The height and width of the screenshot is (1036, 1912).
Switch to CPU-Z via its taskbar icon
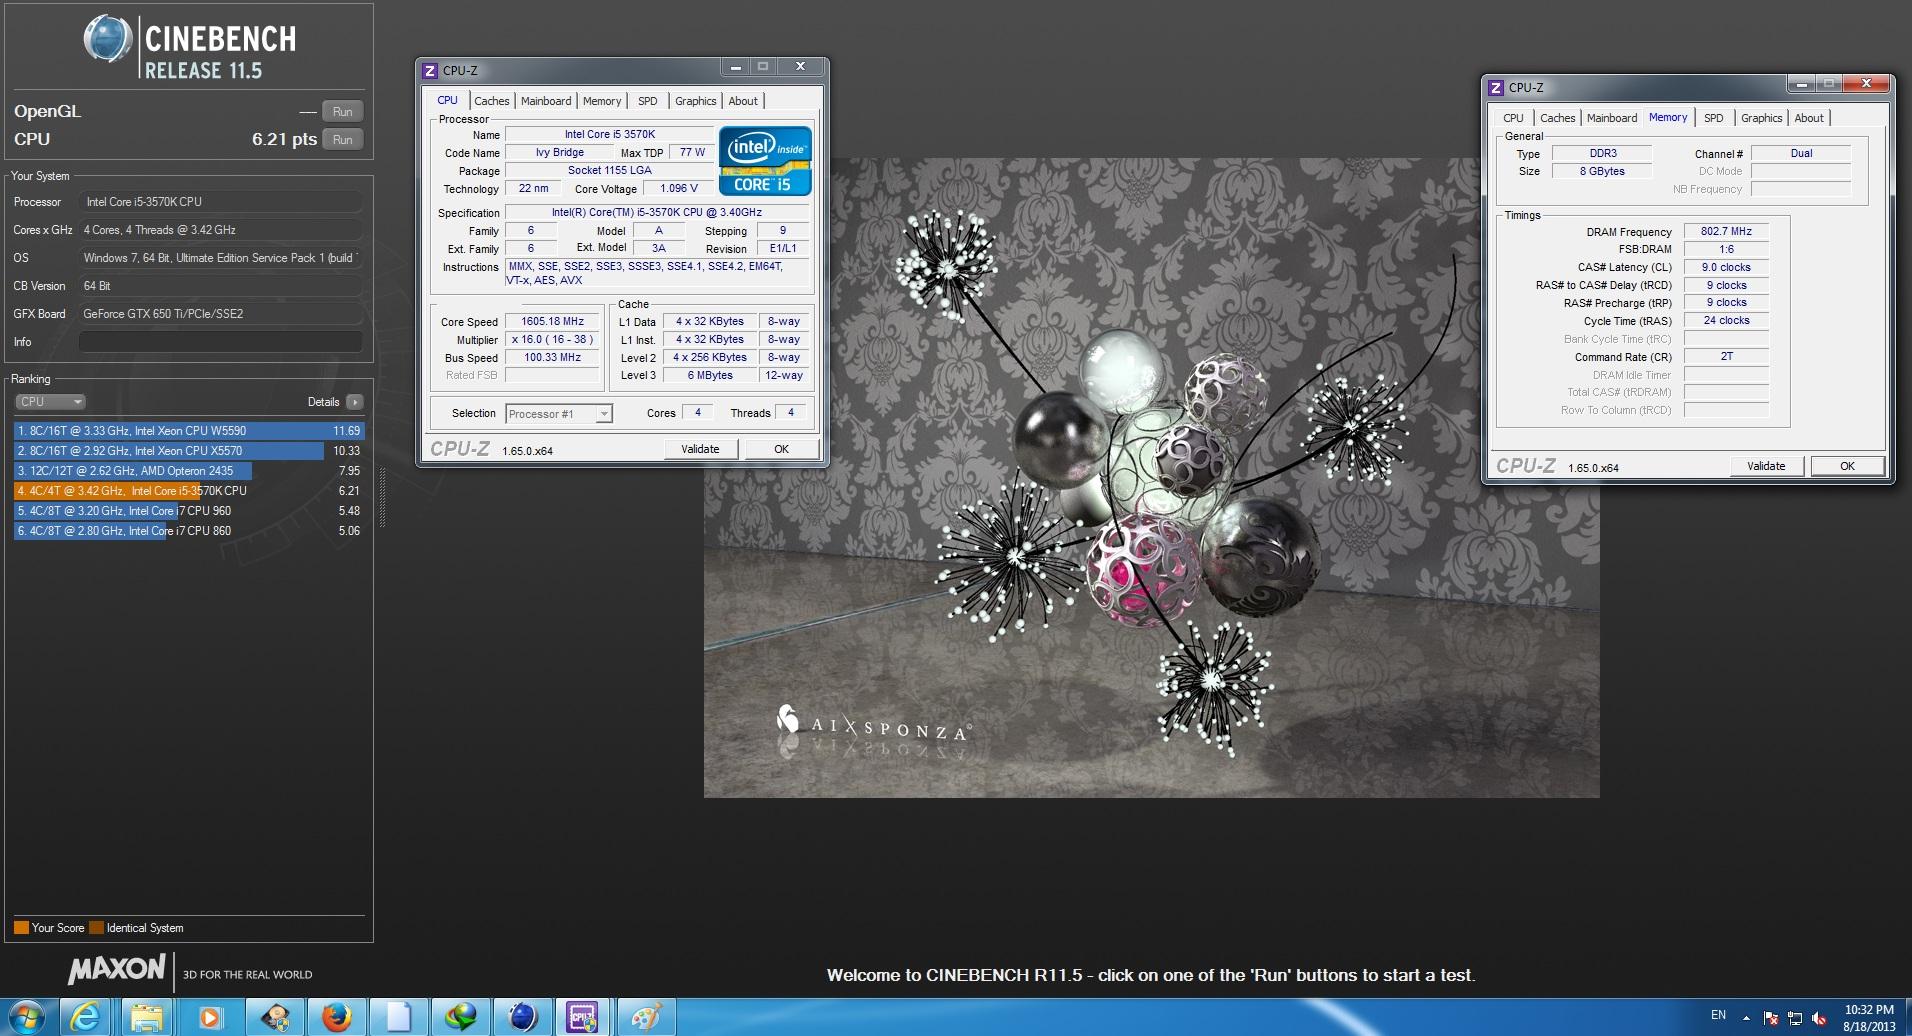583,1017
